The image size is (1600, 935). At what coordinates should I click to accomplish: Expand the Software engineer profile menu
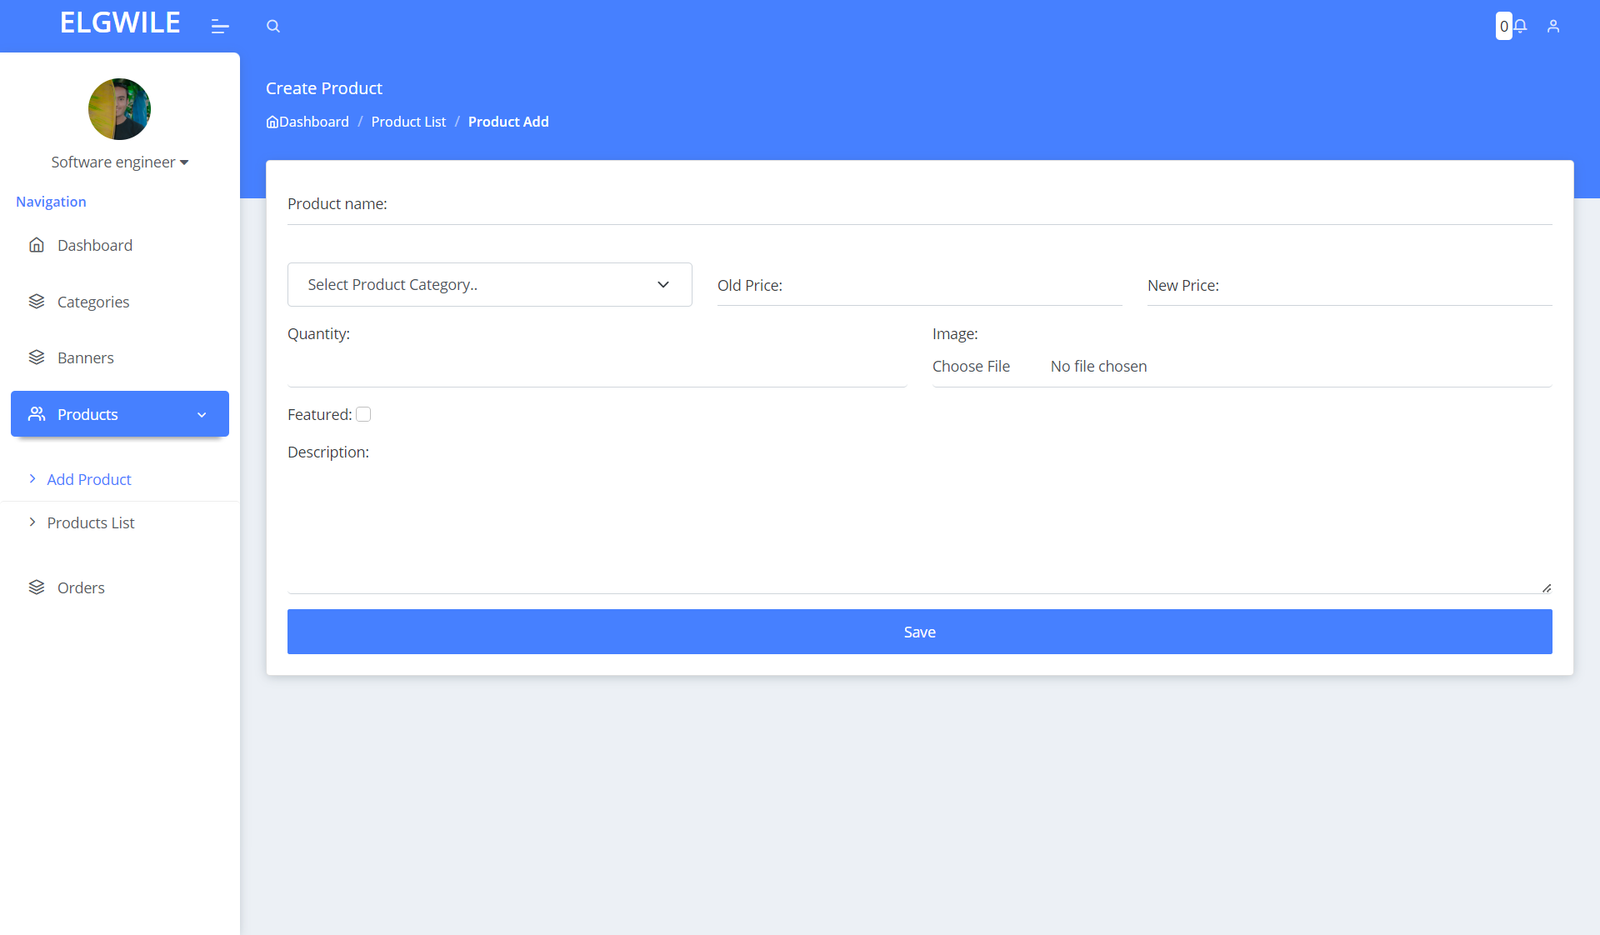pos(120,162)
